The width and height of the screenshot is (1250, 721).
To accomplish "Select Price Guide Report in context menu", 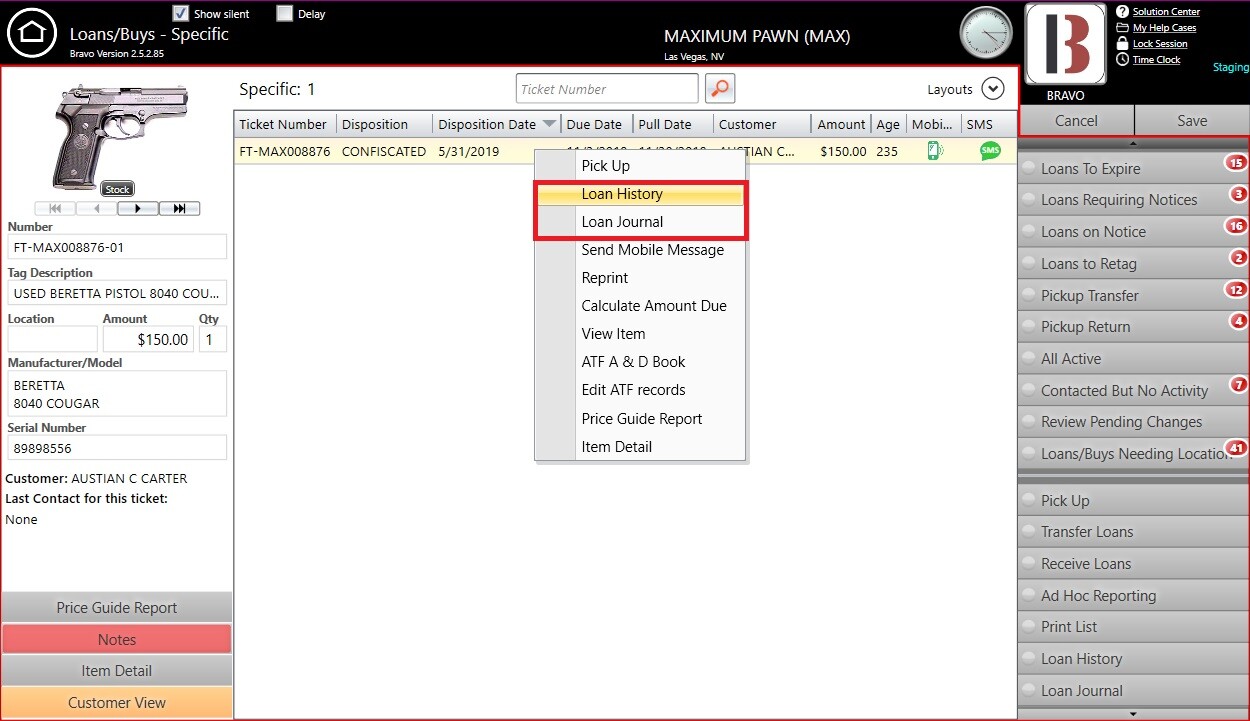I will 640,419.
